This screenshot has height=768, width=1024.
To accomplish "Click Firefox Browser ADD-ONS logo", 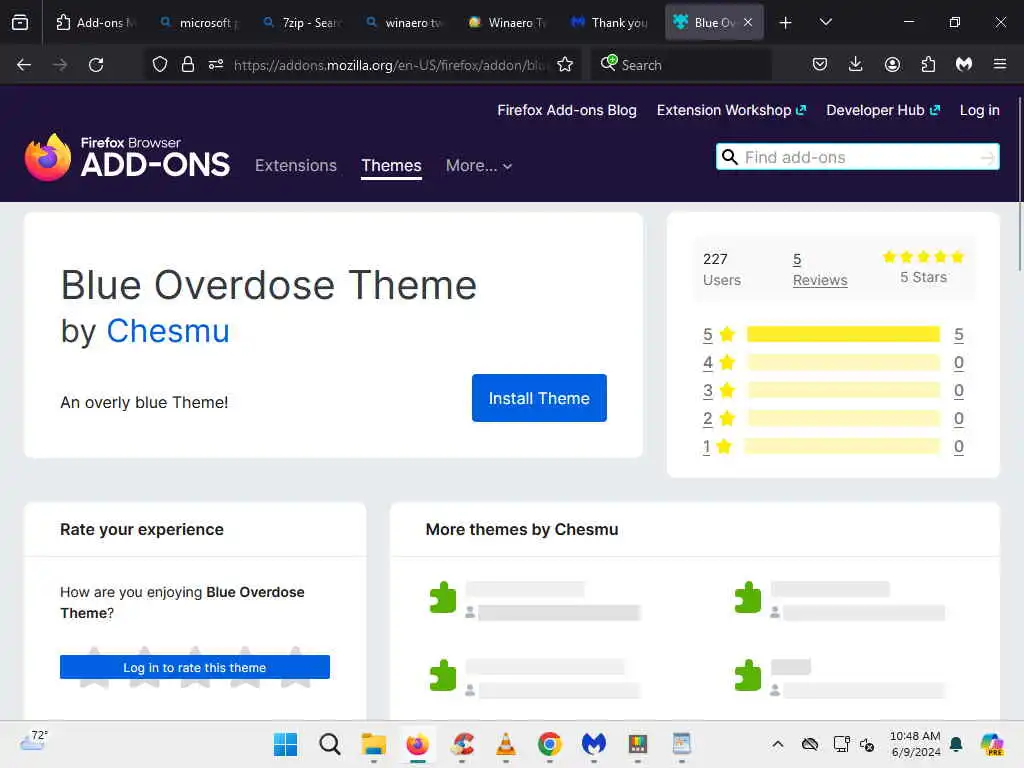I will (127, 157).
